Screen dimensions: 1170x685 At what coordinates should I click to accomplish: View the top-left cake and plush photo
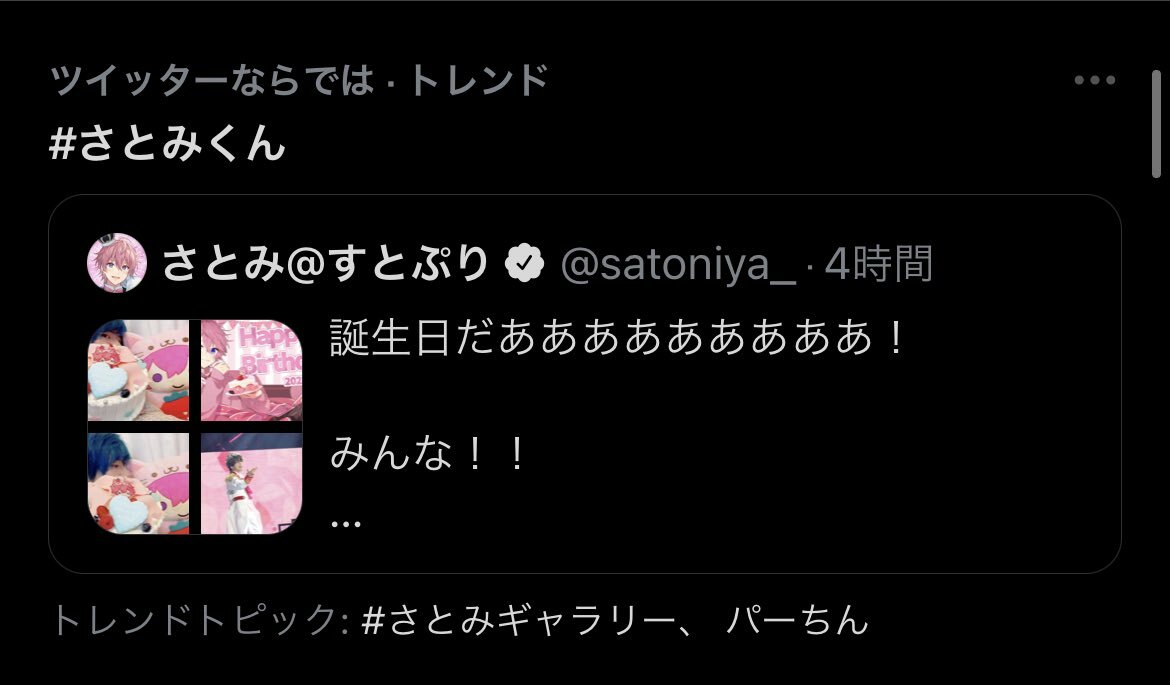(x=138, y=370)
